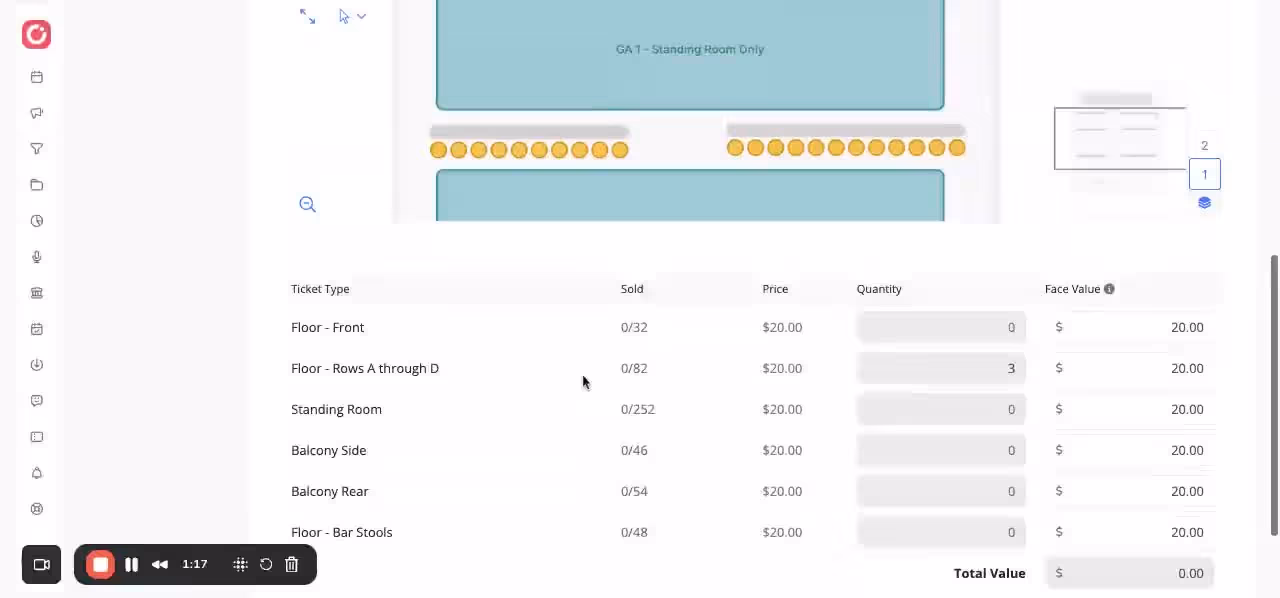
Task: Click Standing Room quantity field
Action: click(x=941, y=409)
